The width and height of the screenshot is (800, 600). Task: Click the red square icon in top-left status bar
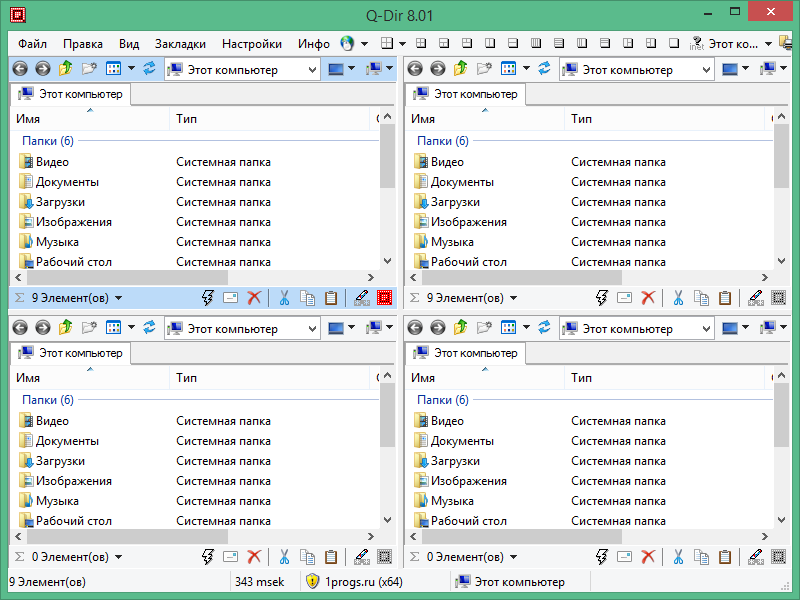(385, 298)
